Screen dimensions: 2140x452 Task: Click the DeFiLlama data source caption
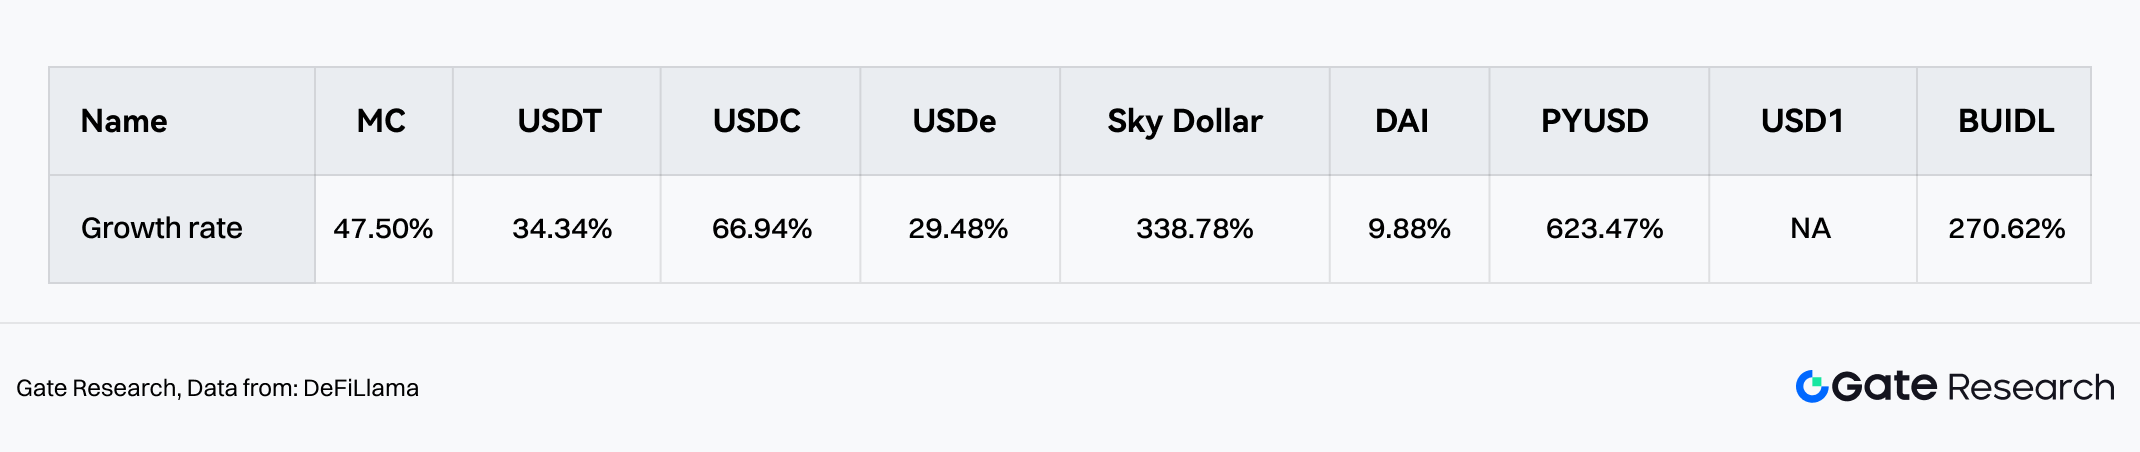click(217, 388)
